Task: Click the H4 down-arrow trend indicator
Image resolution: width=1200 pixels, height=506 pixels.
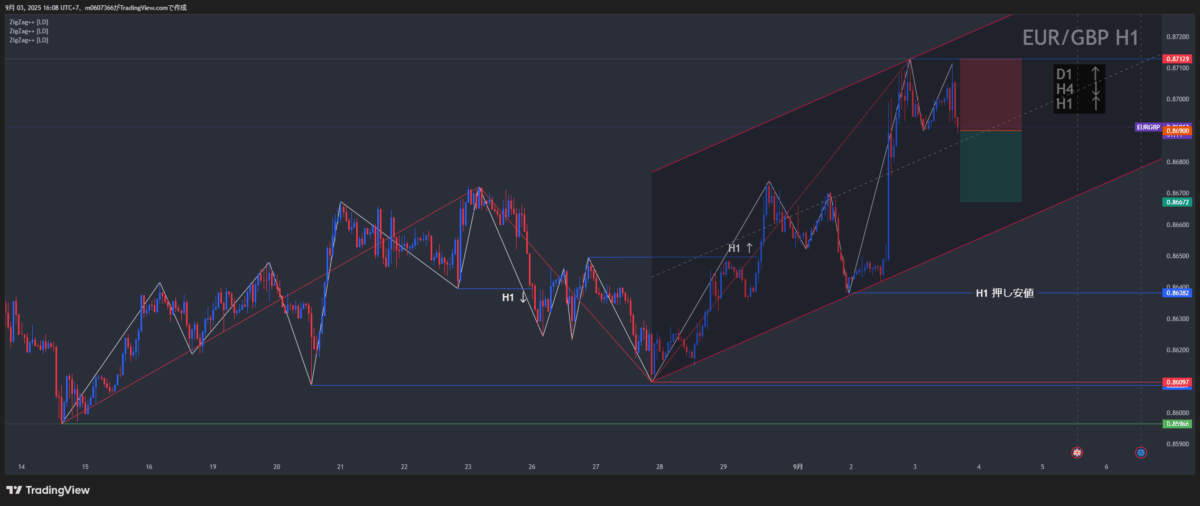Action: point(1096,89)
